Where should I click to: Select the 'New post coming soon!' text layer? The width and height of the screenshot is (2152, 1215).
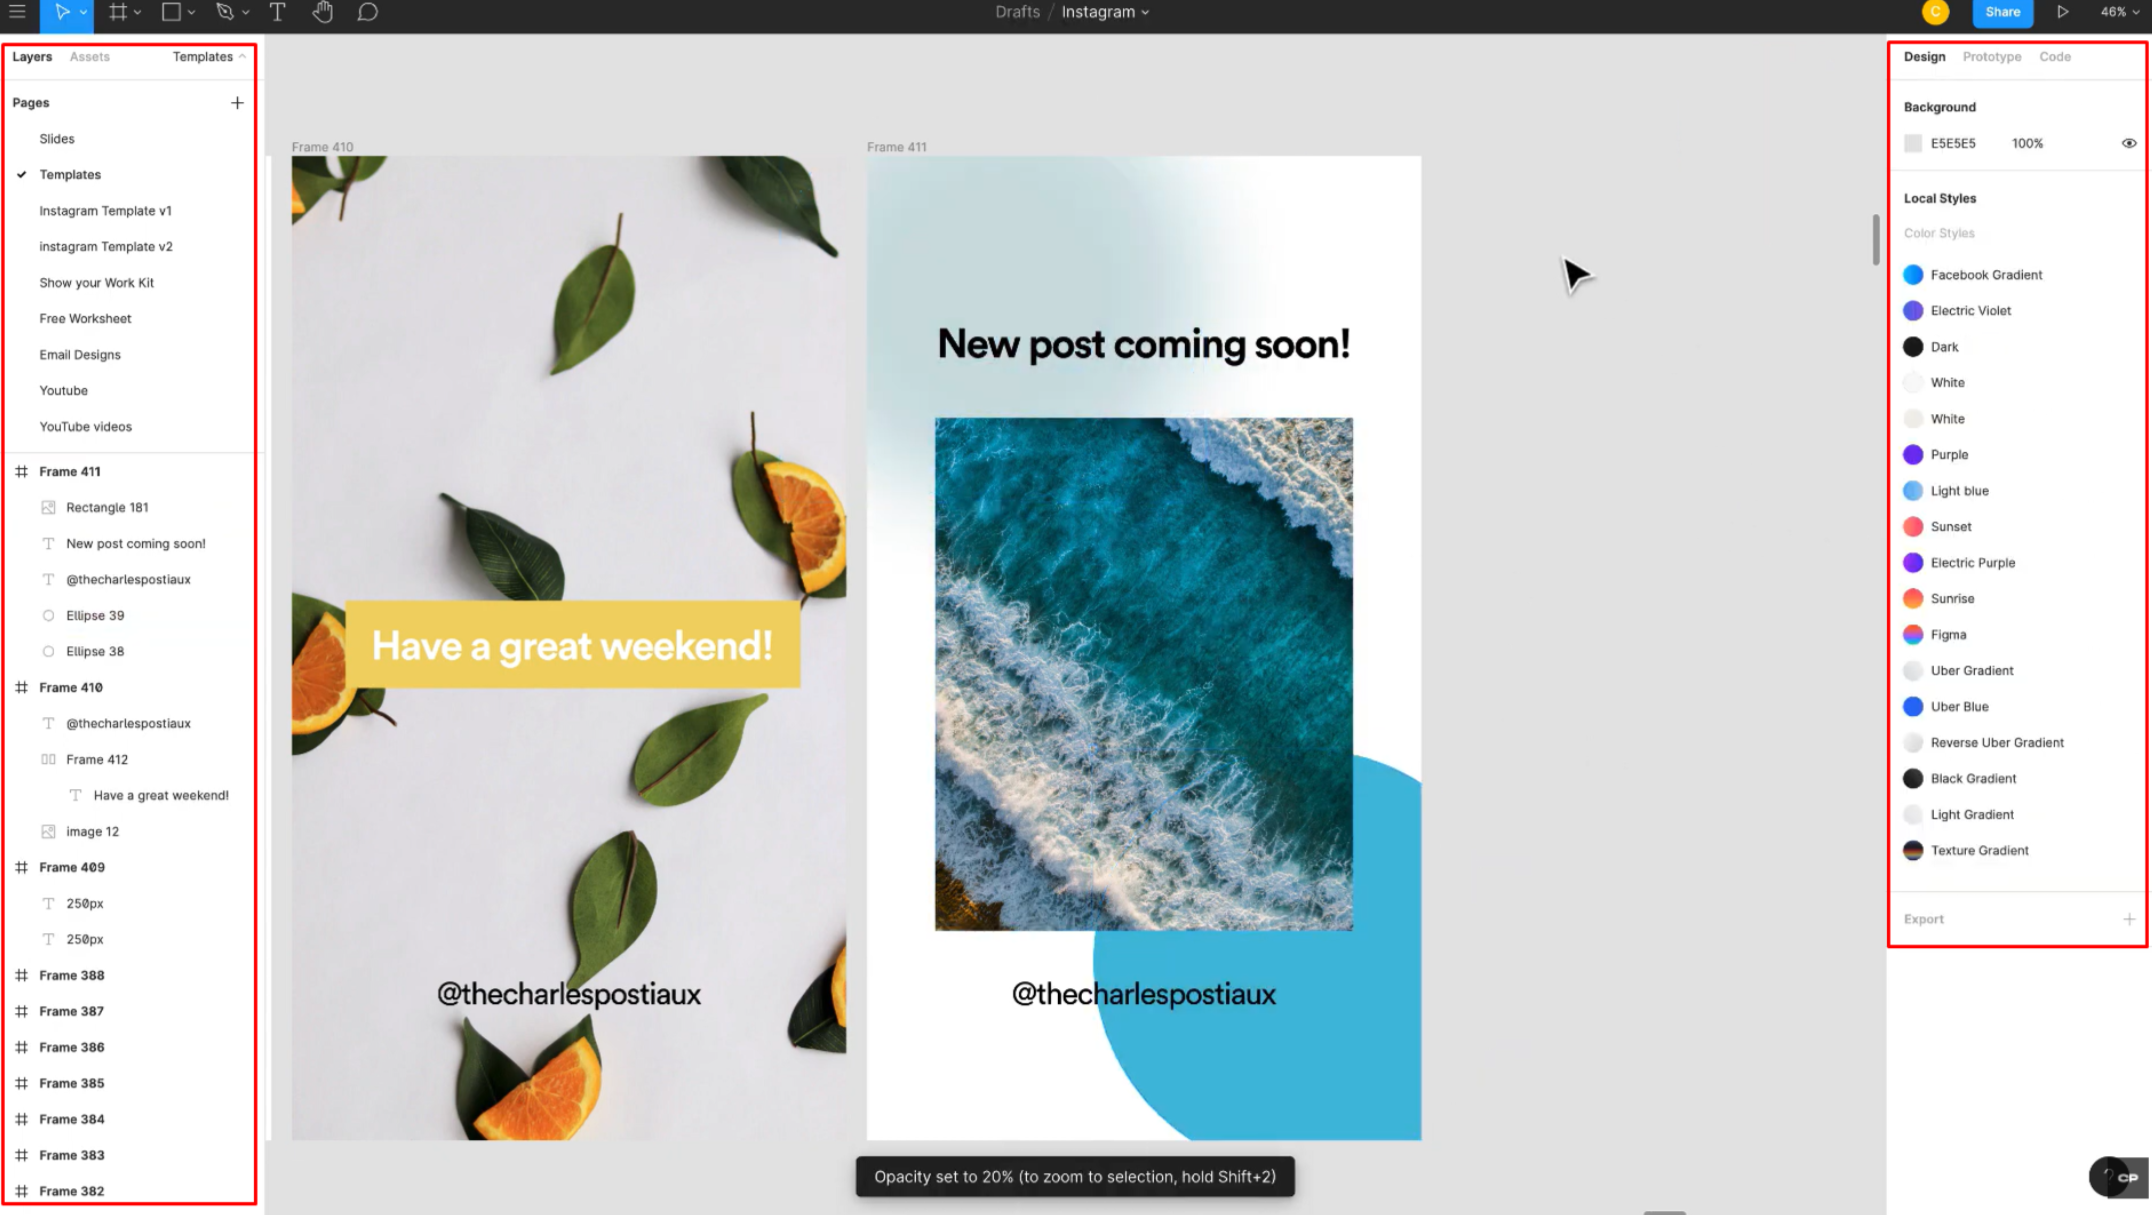click(136, 543)
